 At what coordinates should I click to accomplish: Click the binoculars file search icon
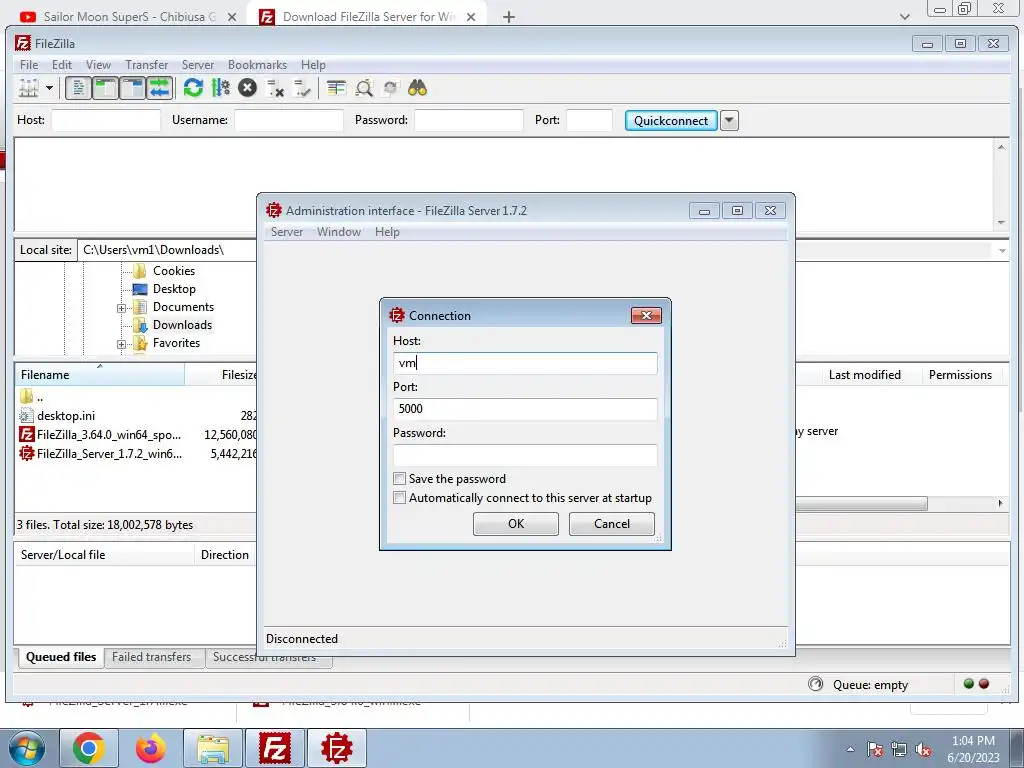[417, 88]
